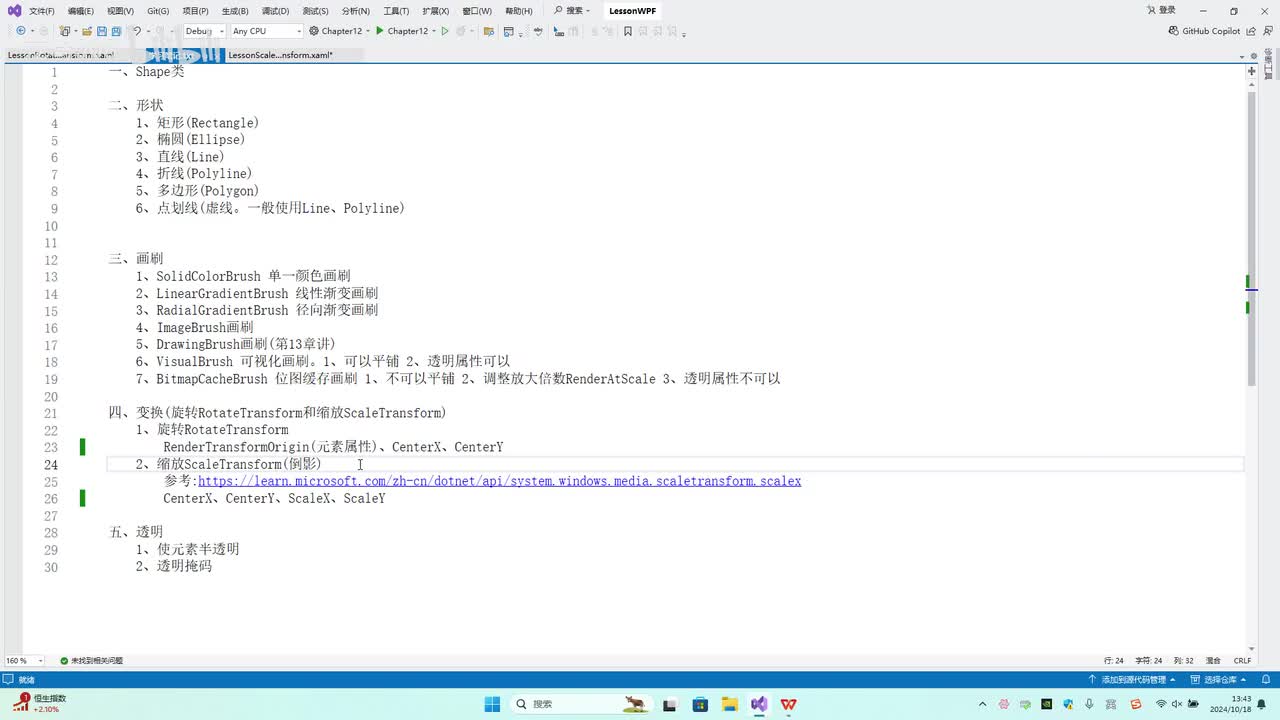Click line 1 text 一、Shape类
1280x720 pixels.
pyautogui.click(x=147, y=72)
